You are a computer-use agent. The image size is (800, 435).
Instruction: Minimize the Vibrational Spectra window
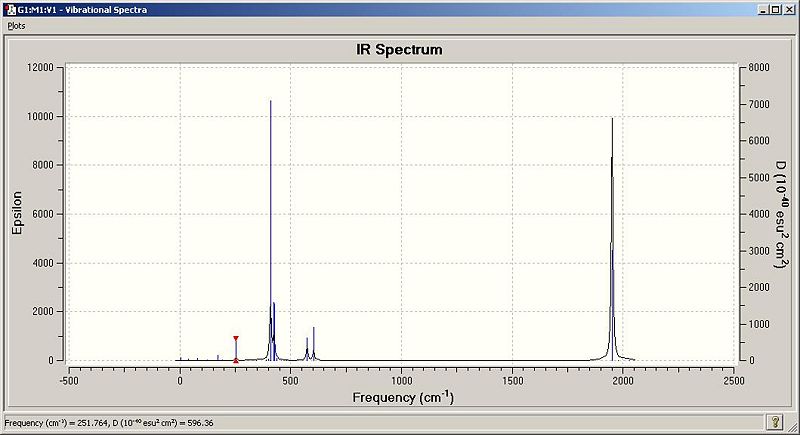click(x=763, y=9)
